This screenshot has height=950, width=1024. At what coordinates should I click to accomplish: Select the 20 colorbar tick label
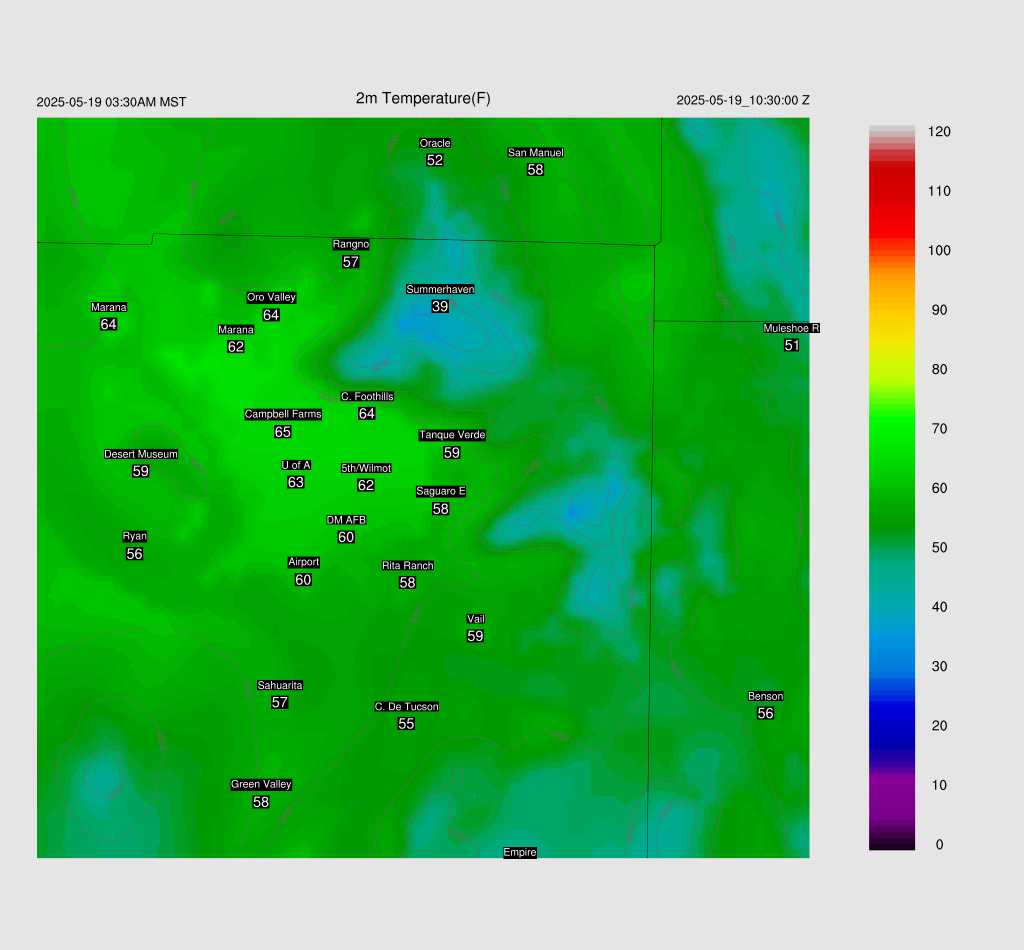[939, 726]
